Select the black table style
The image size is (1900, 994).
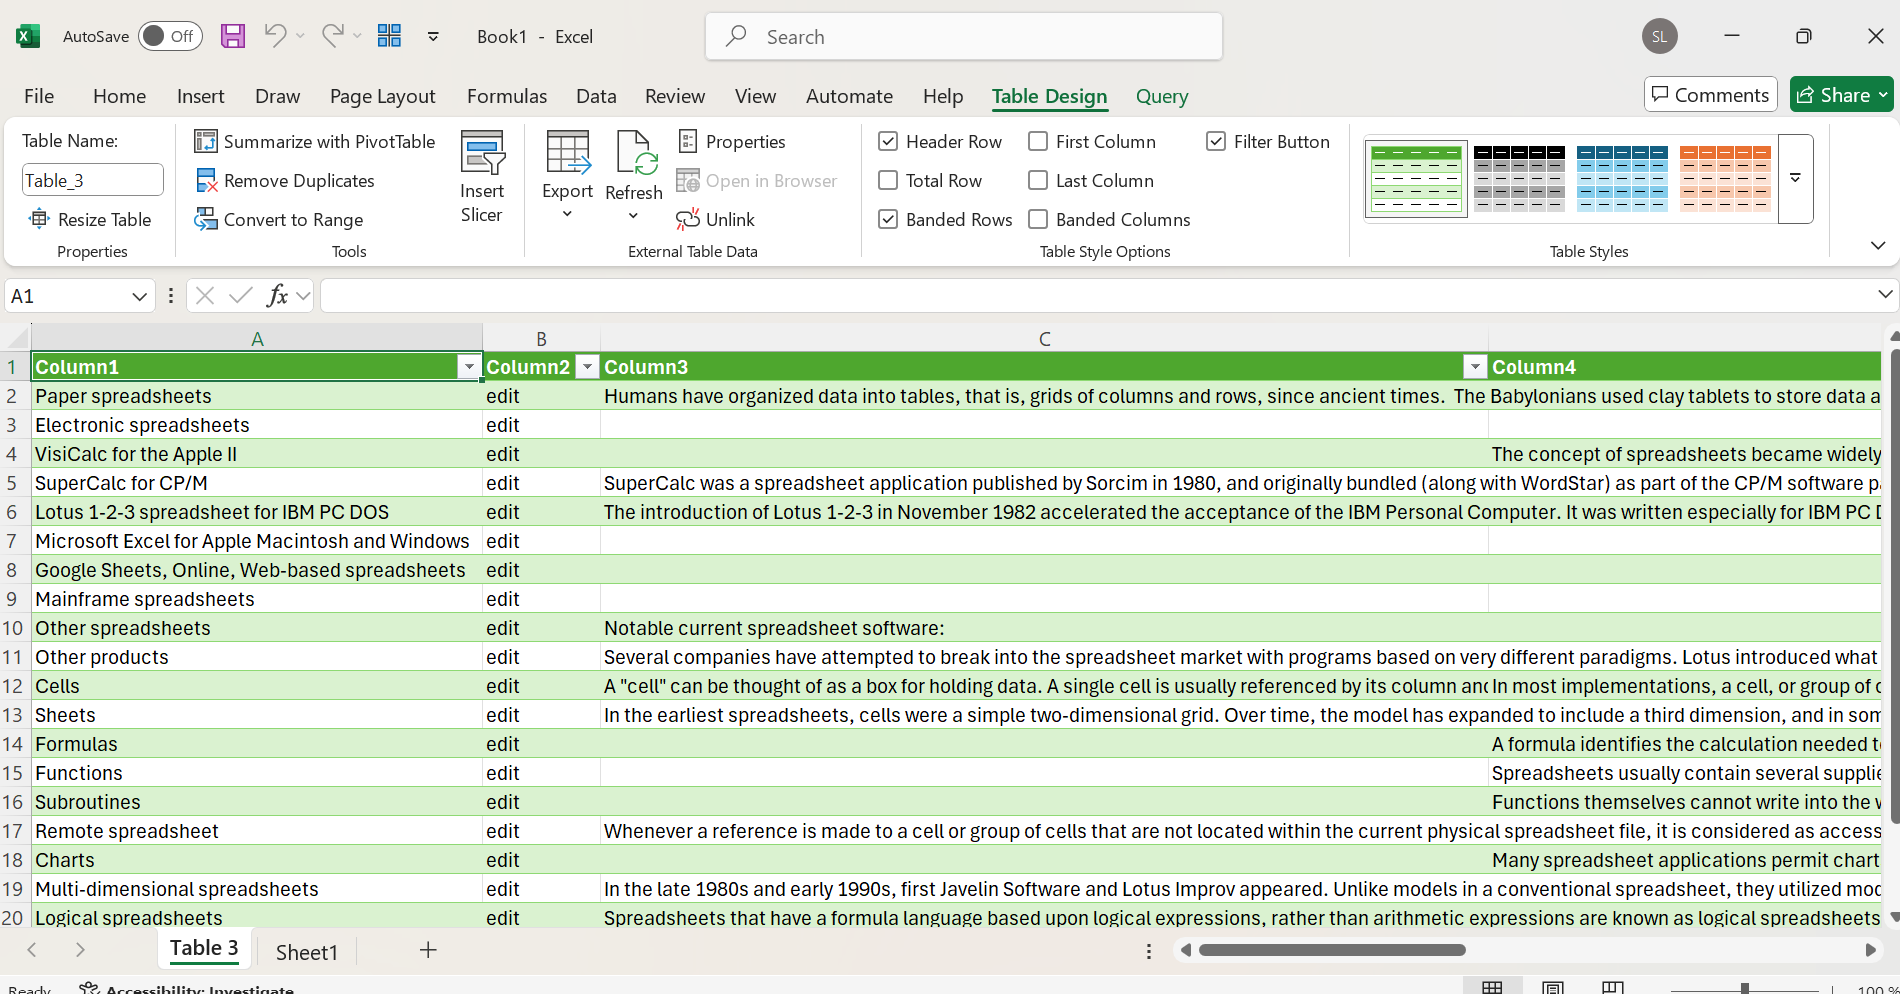coord(1519,178)
